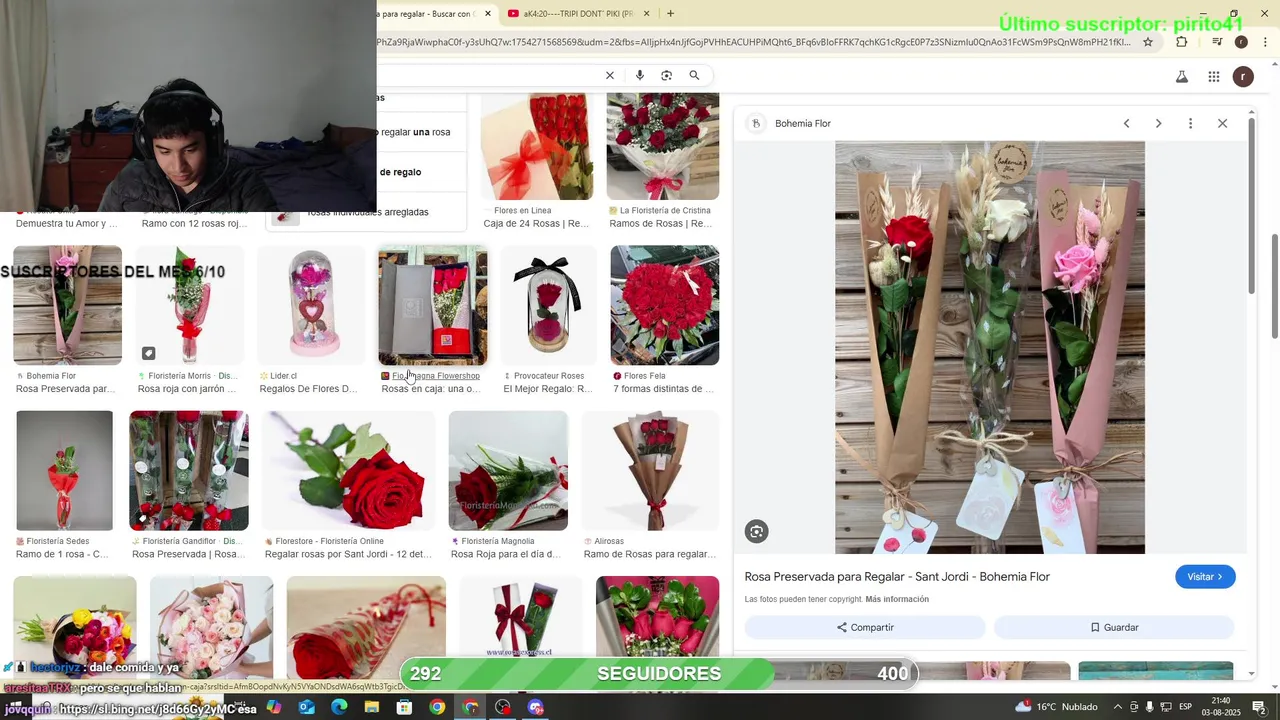Click the Google search input field
Screen dimensions: 1280x720
point(488,76)
